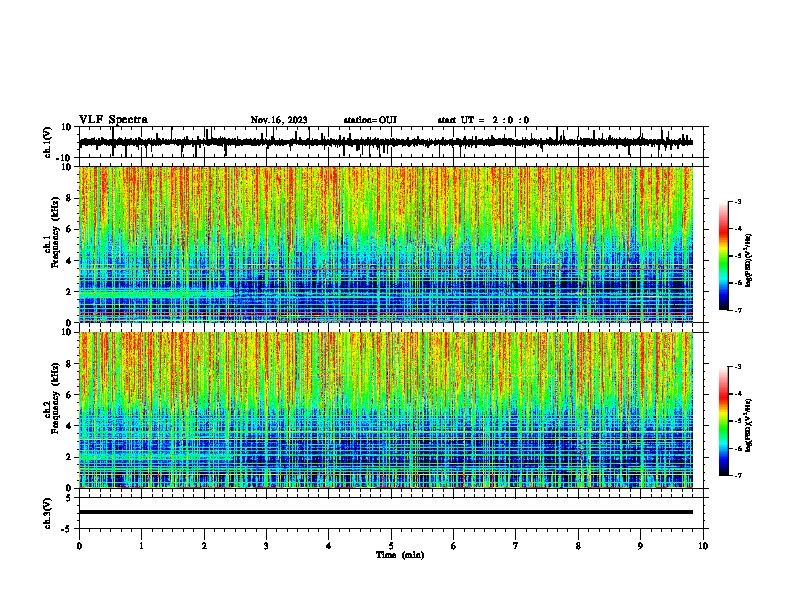Click the "0" tick on the time axis
The width and height of the screenshot is (792, 612).
[79, 546]
